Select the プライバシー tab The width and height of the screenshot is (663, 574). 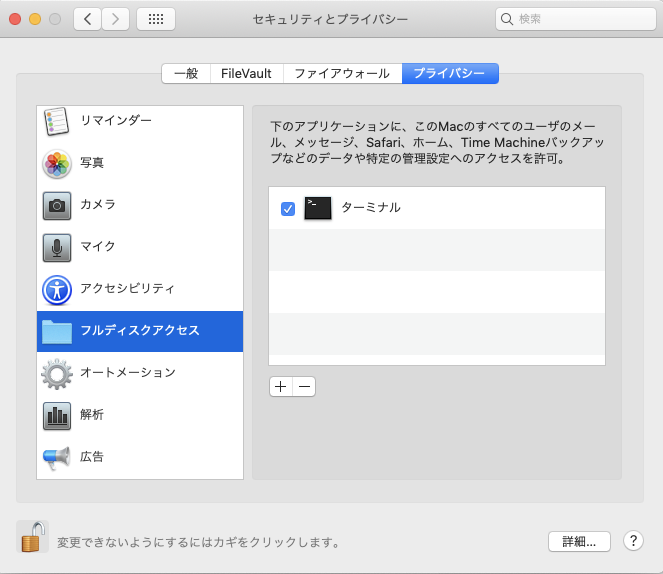point(450,74)
